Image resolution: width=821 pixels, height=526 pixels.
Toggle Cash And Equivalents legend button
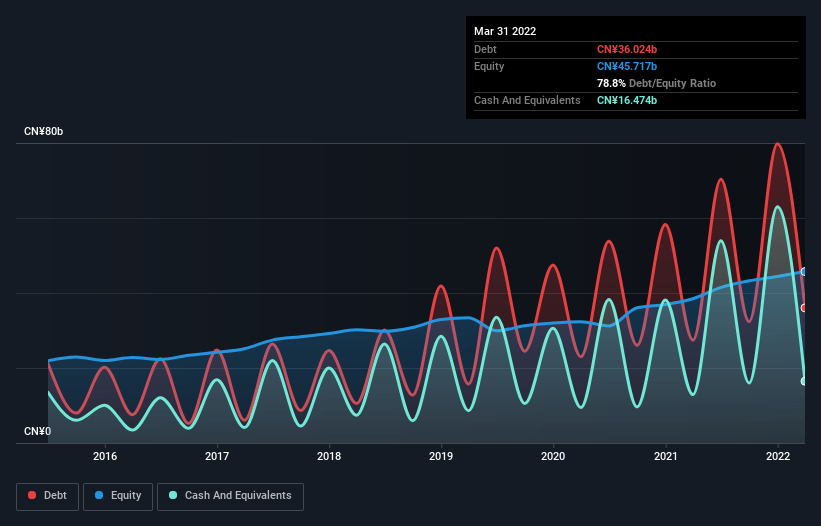pos(230,496)
